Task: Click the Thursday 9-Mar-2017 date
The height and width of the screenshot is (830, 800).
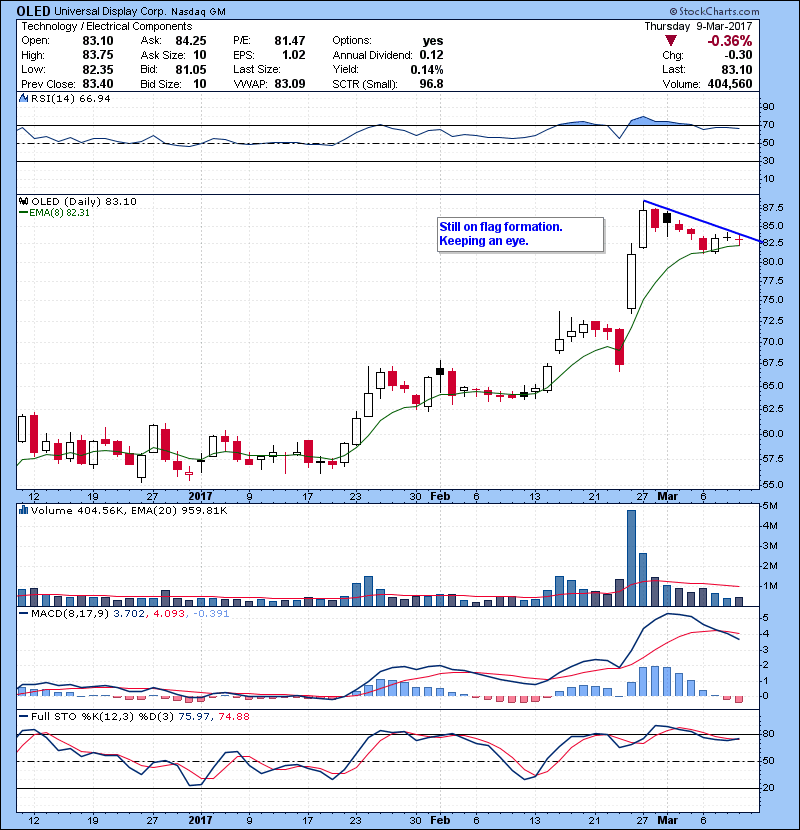Action: click(x=698, y=26)
